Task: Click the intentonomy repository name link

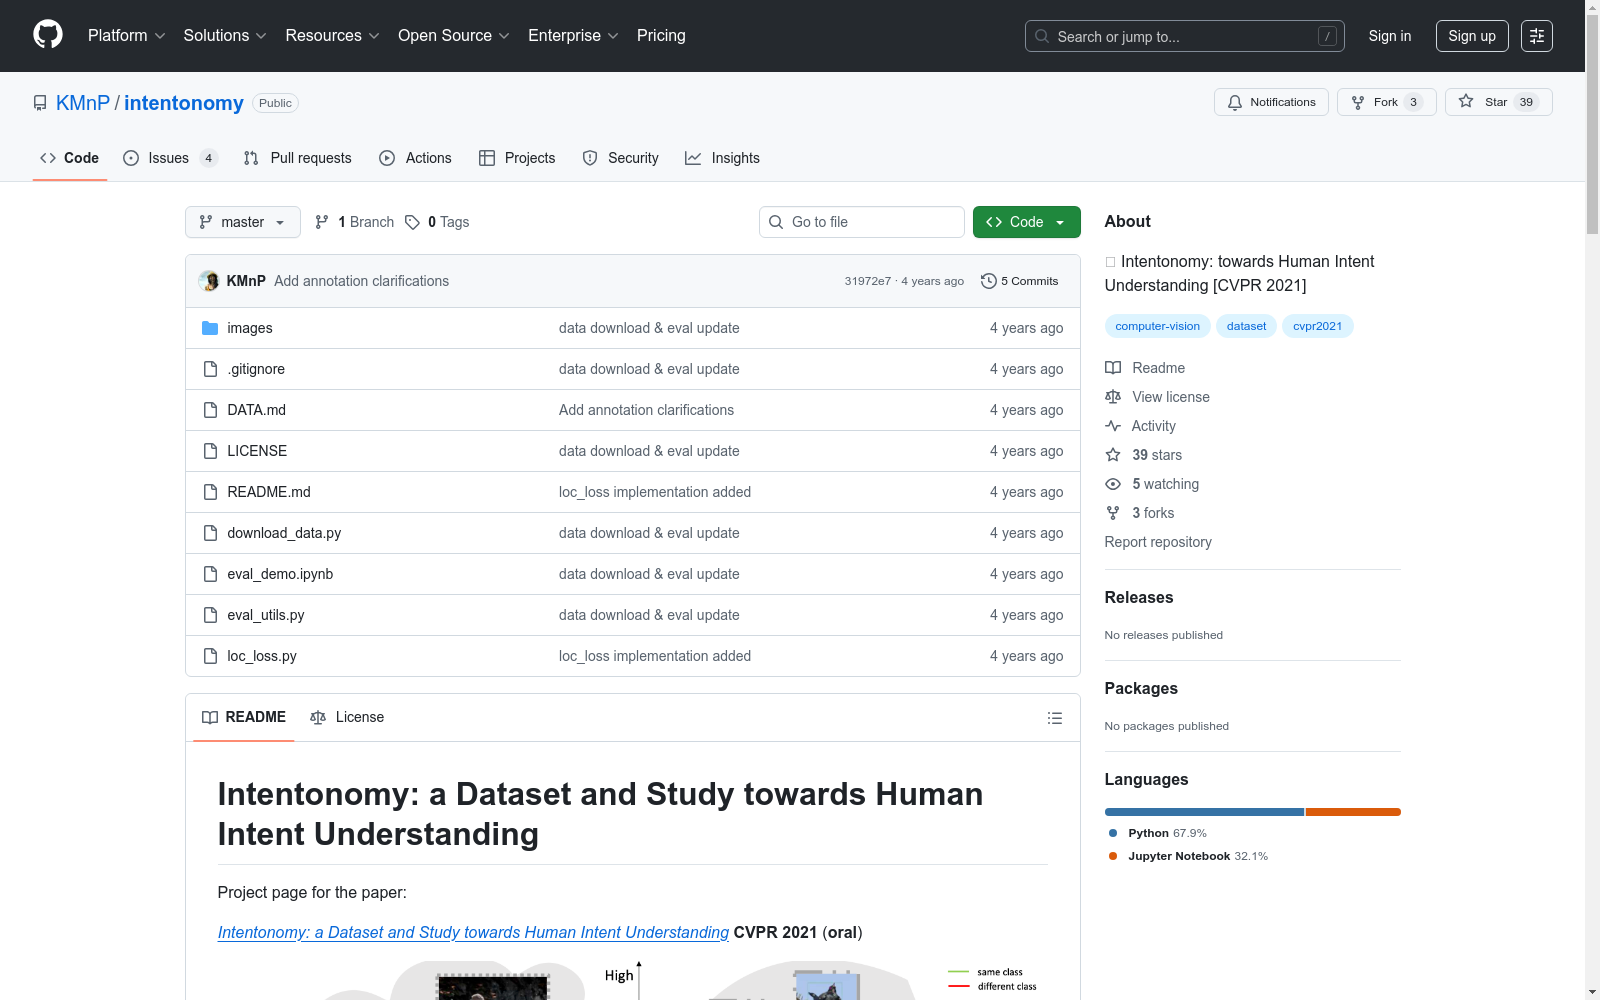Action: point(184,103)
